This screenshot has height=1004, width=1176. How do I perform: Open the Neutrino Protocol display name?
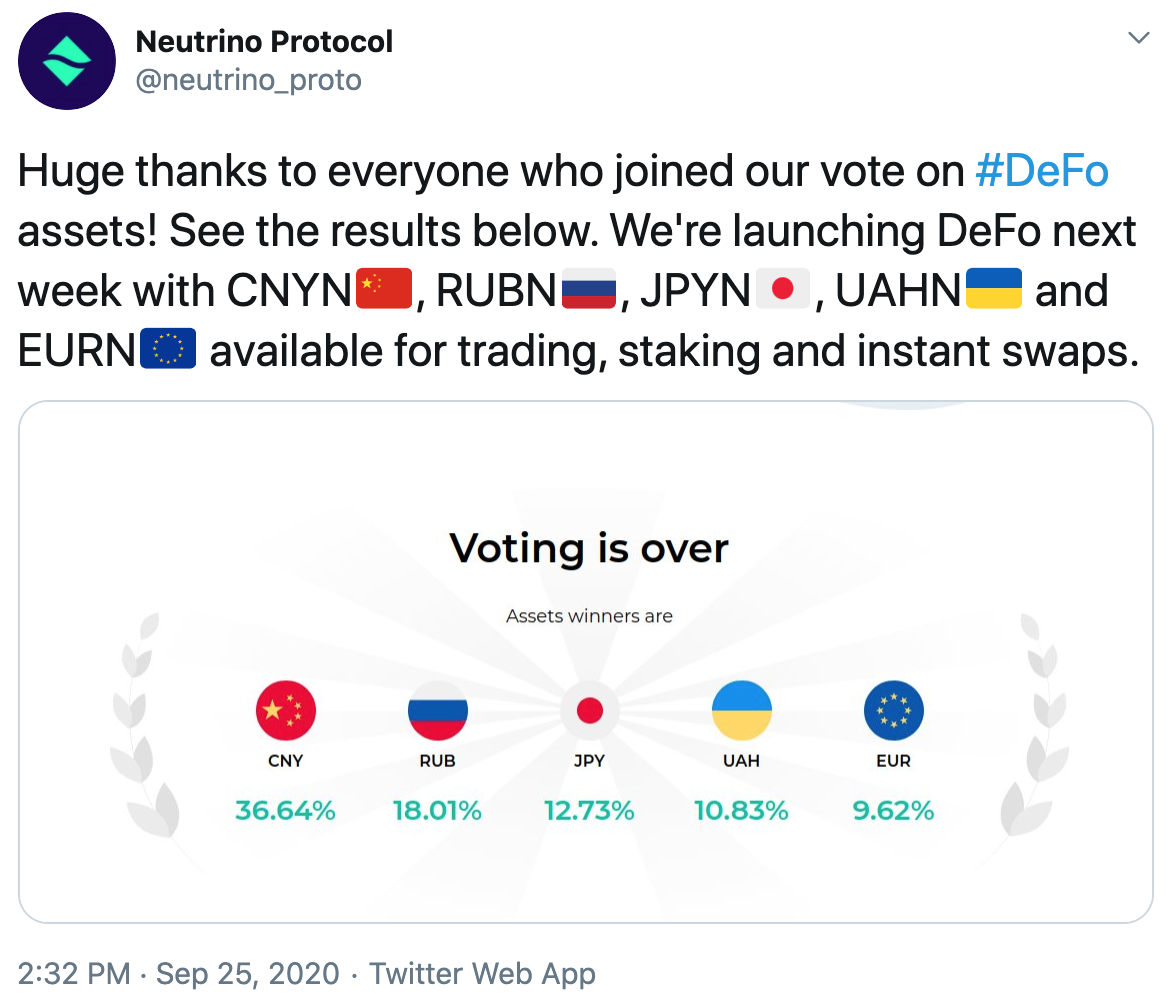[x=264, y=42]
